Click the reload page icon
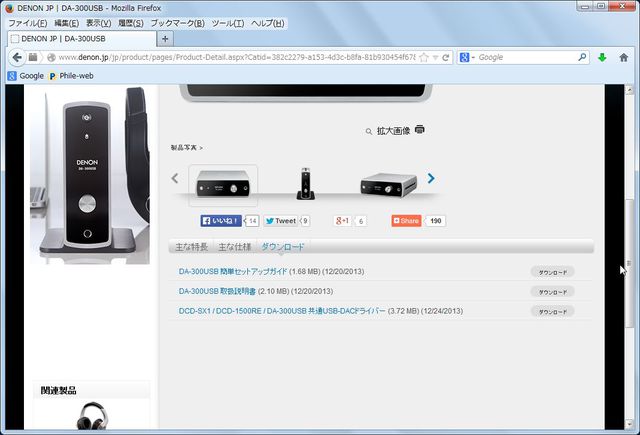640x435 pixels. click(x=446, y=58)
